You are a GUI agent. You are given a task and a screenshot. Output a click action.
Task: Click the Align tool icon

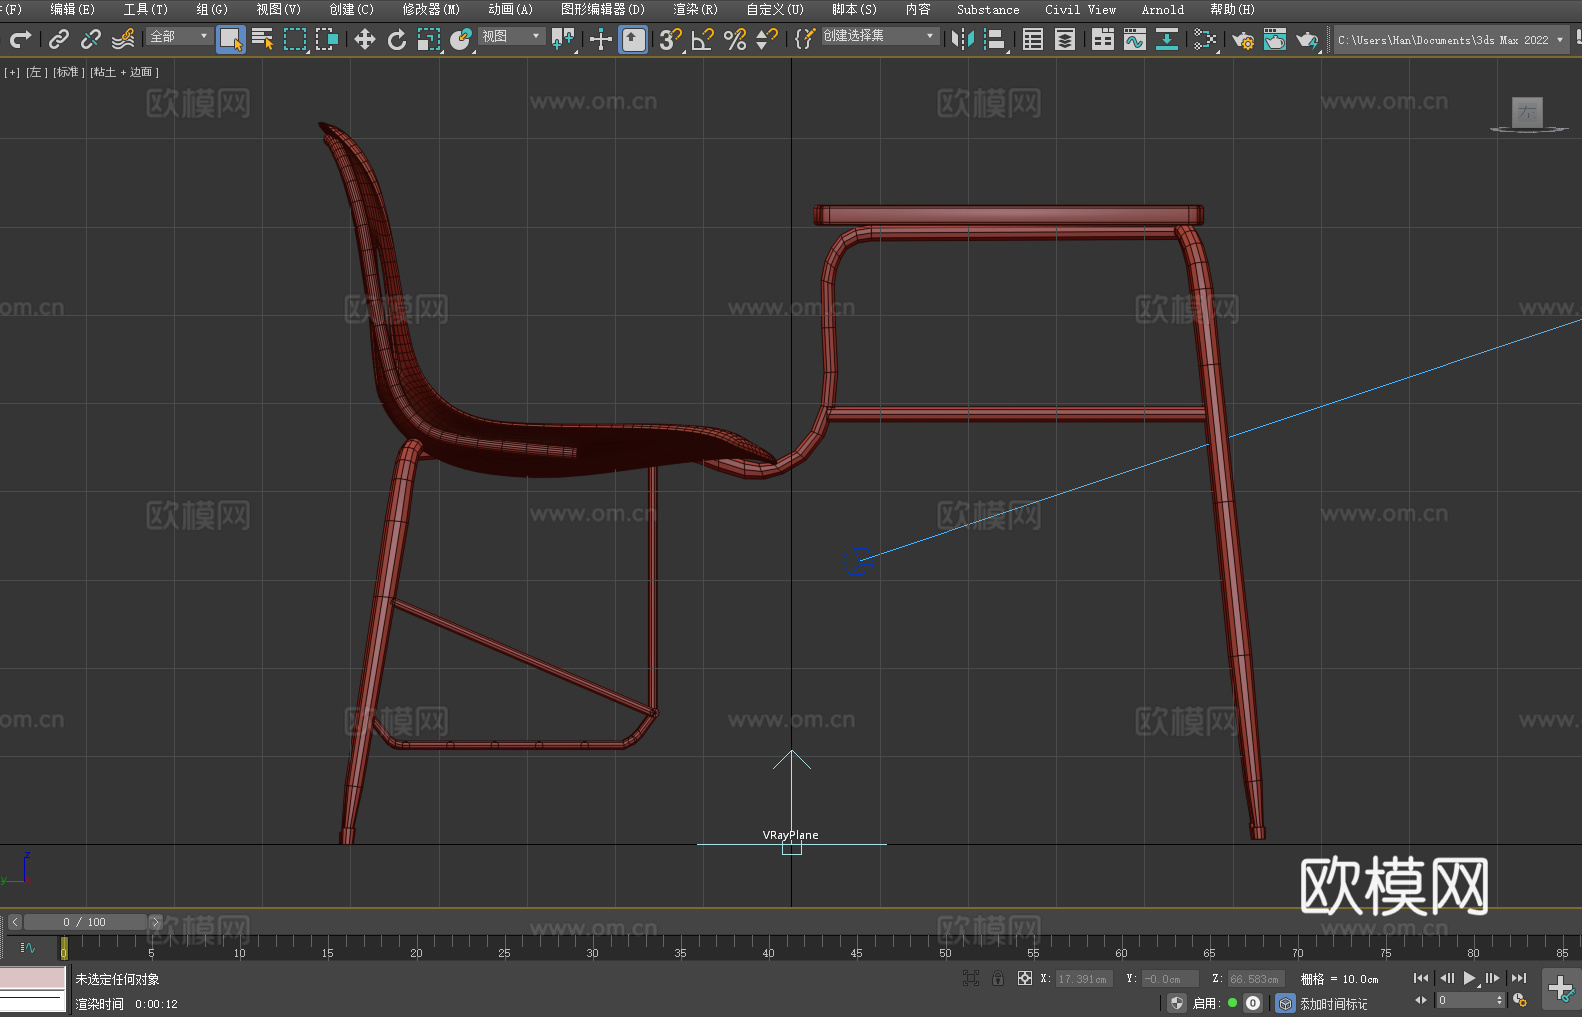point(995,39)
